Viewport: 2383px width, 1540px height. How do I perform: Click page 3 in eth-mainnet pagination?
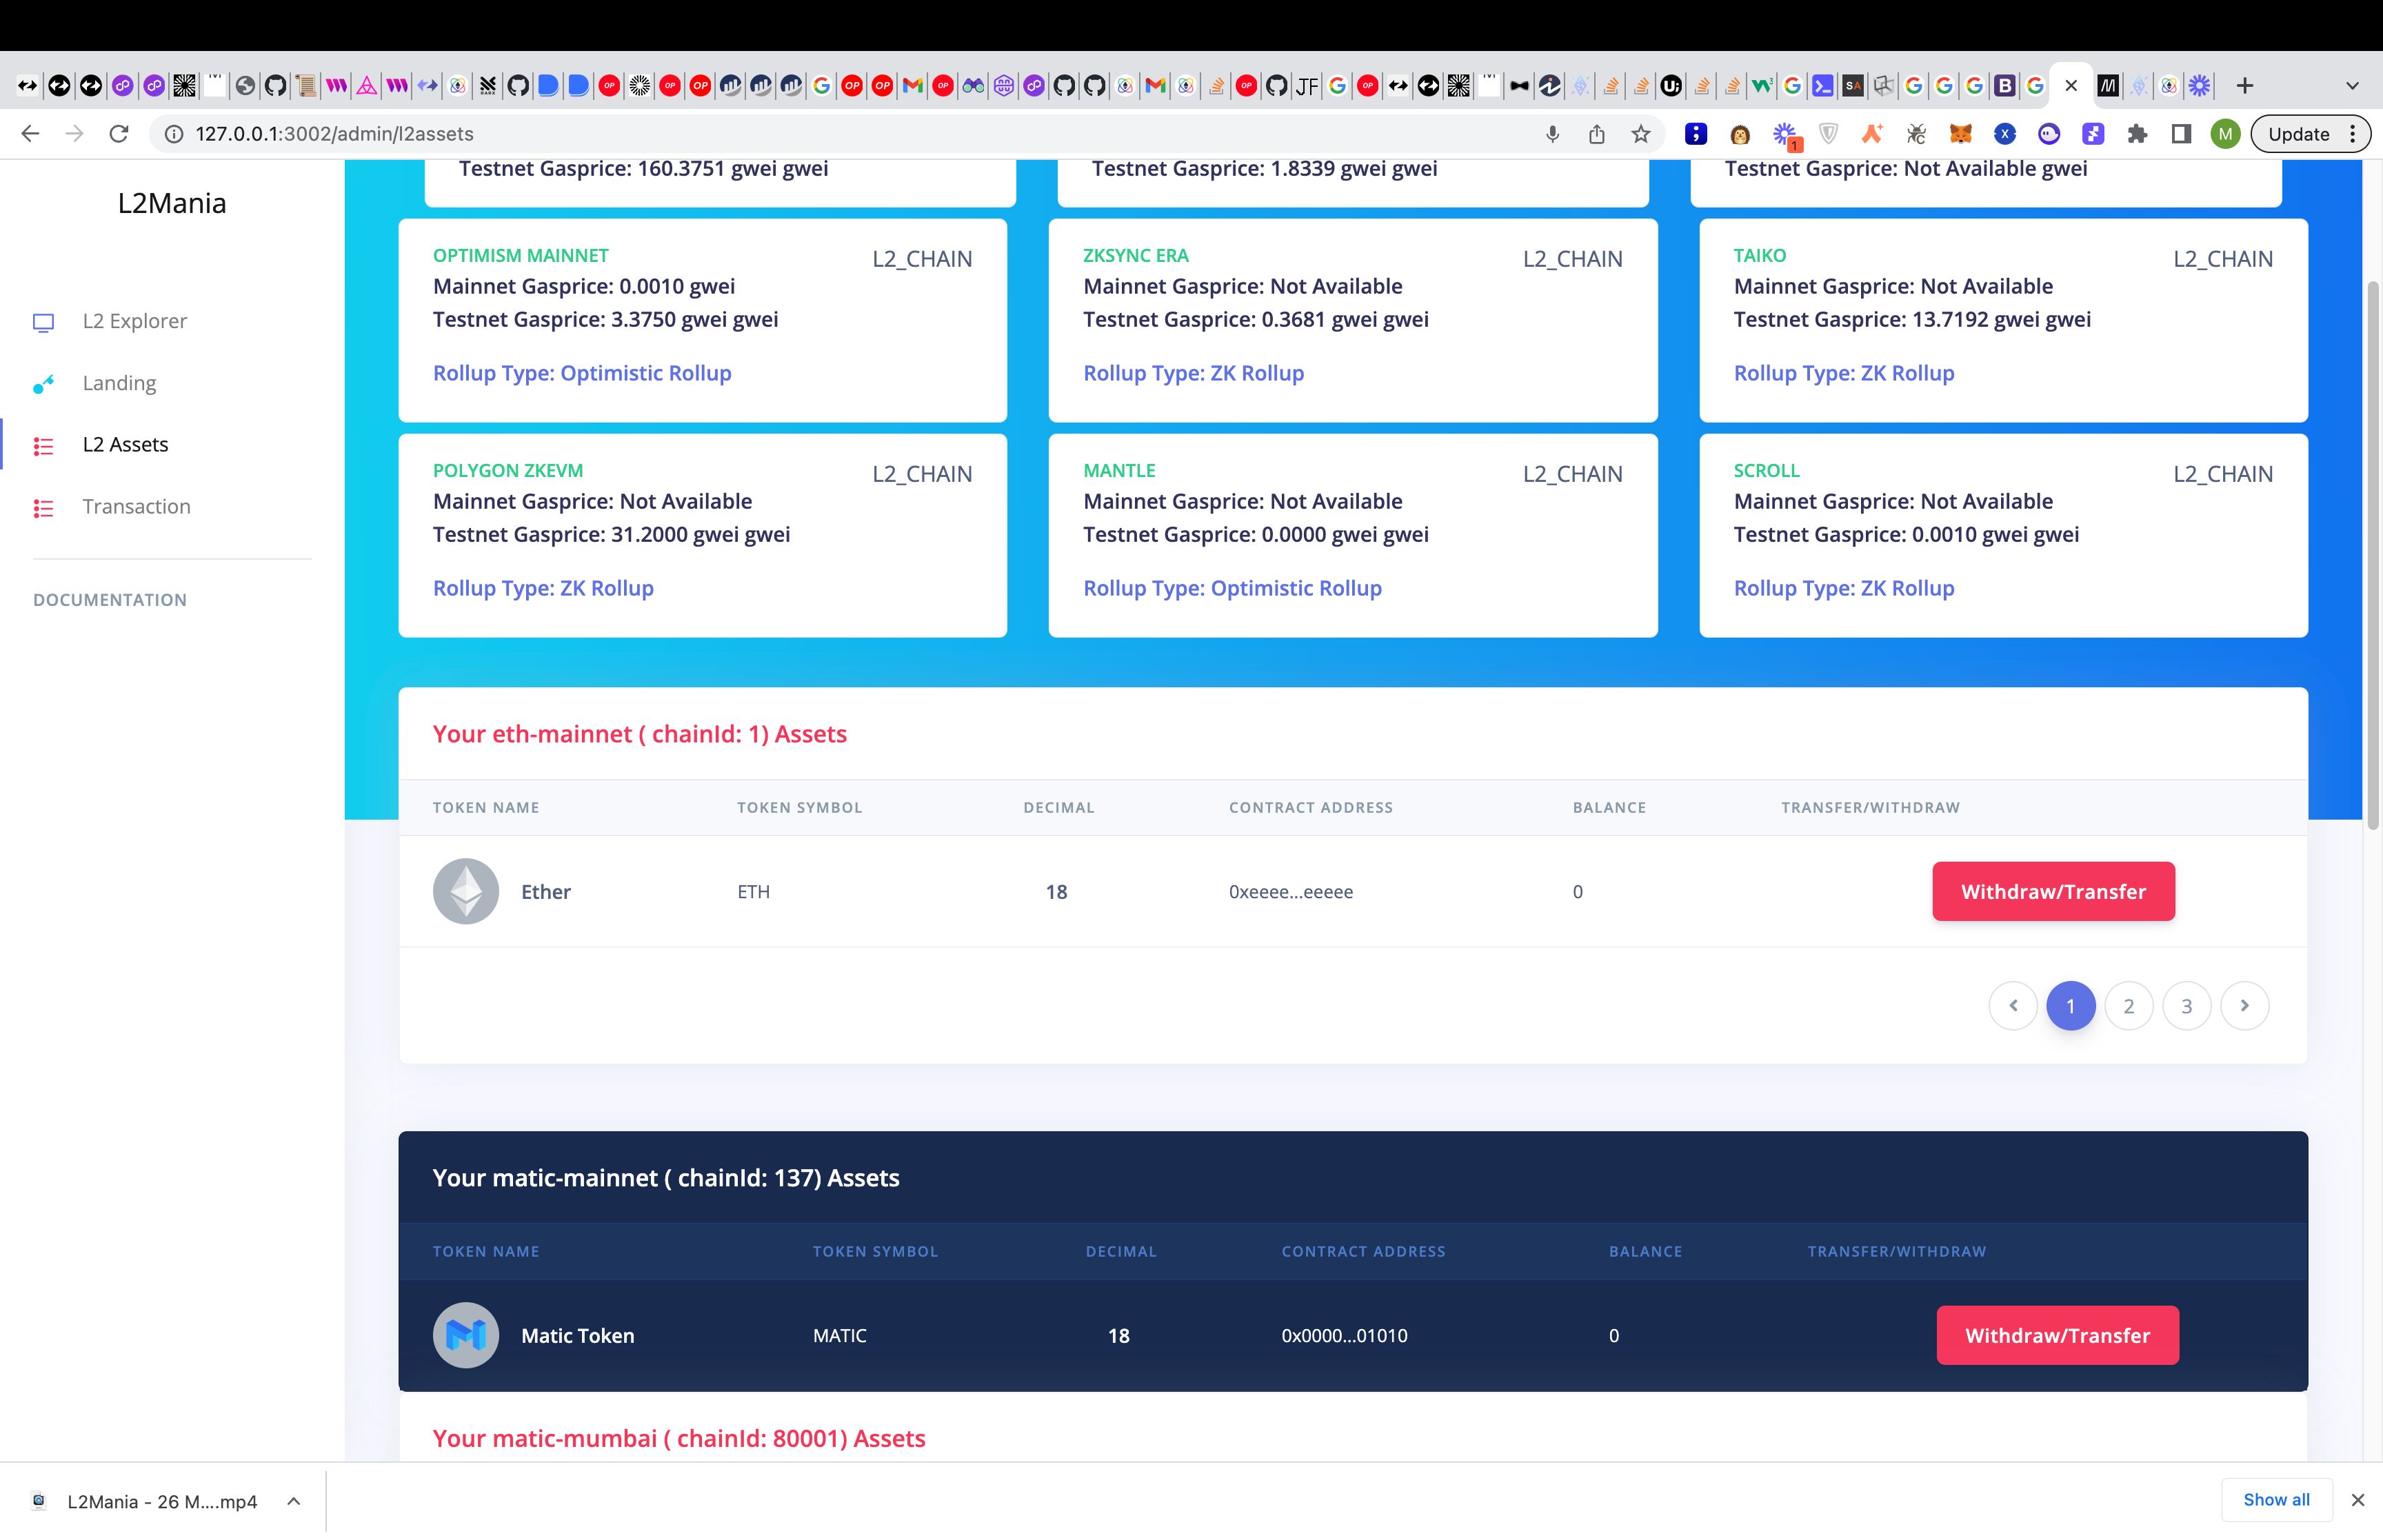(2186, 1004)
